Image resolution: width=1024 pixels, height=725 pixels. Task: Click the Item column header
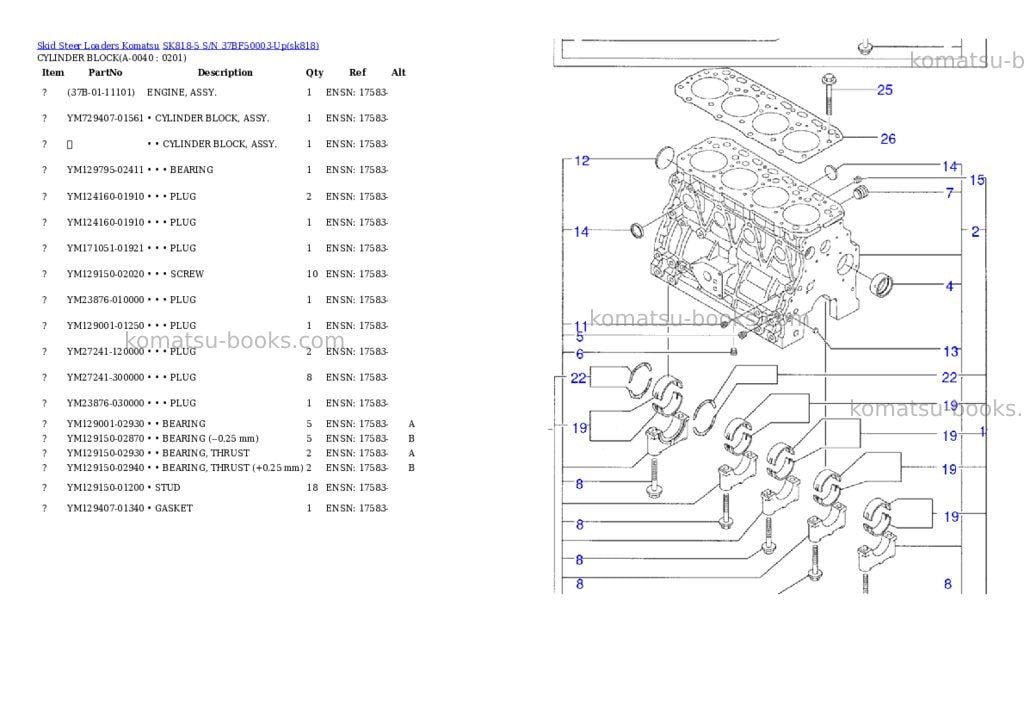[53, 72]
